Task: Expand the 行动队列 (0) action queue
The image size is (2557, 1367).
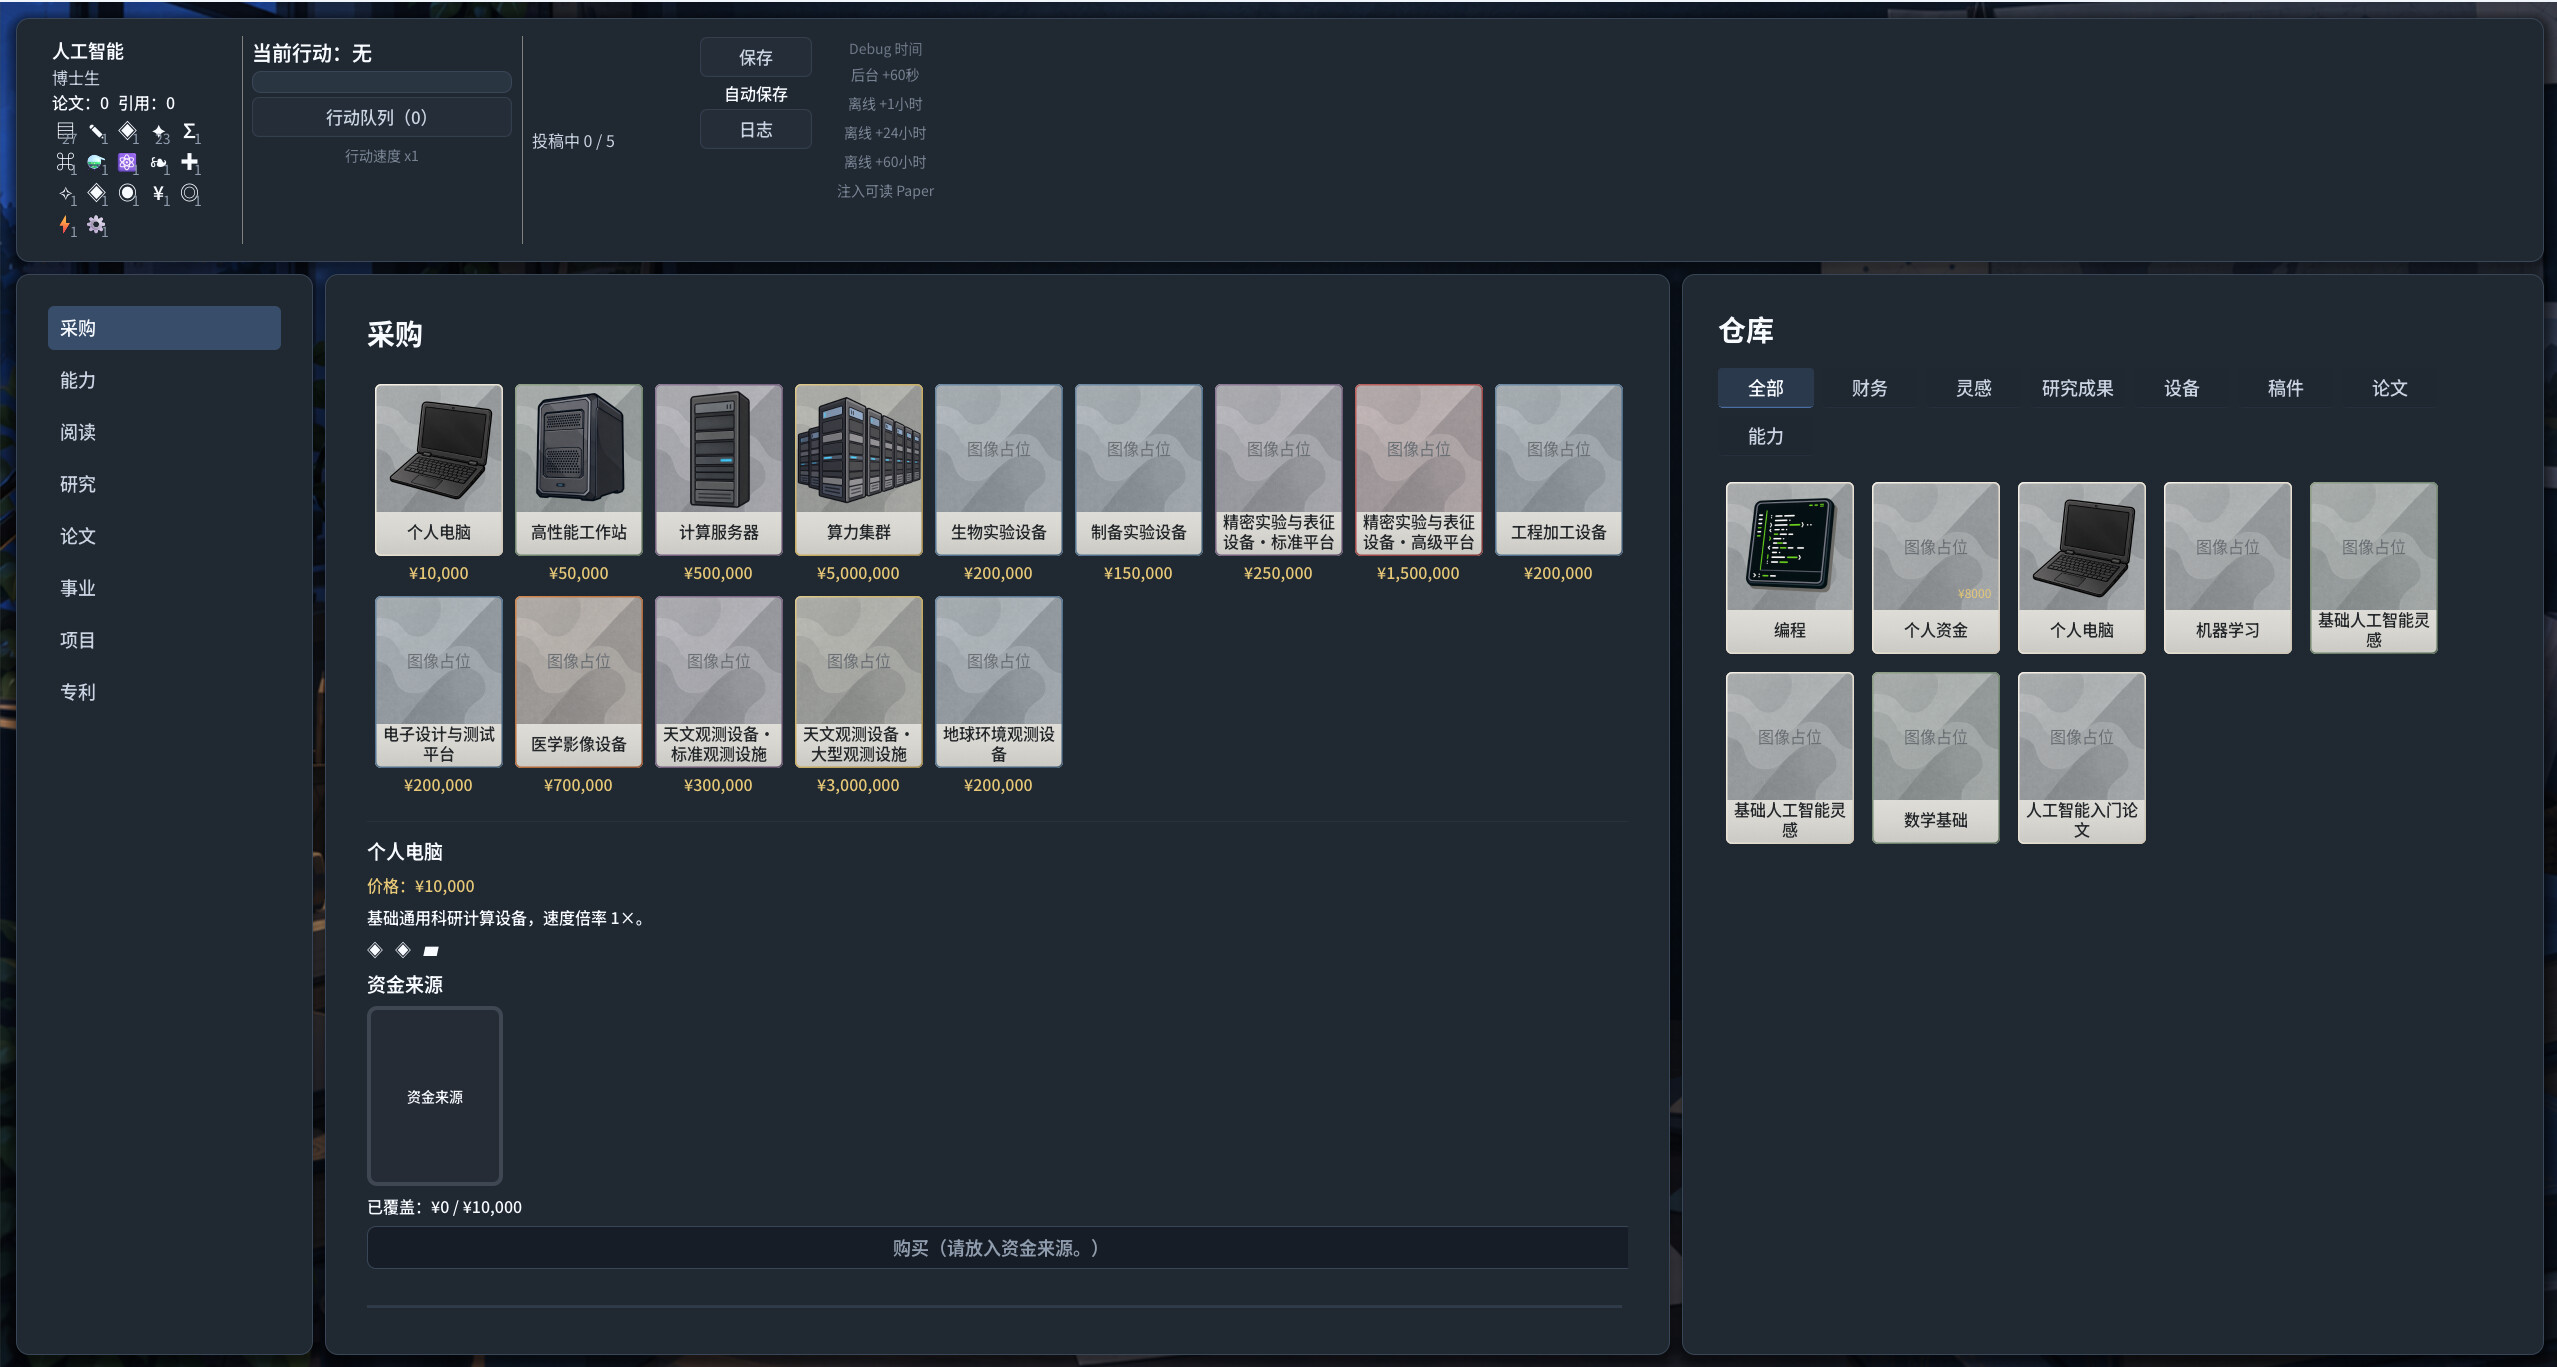Action: coord(381,117)
